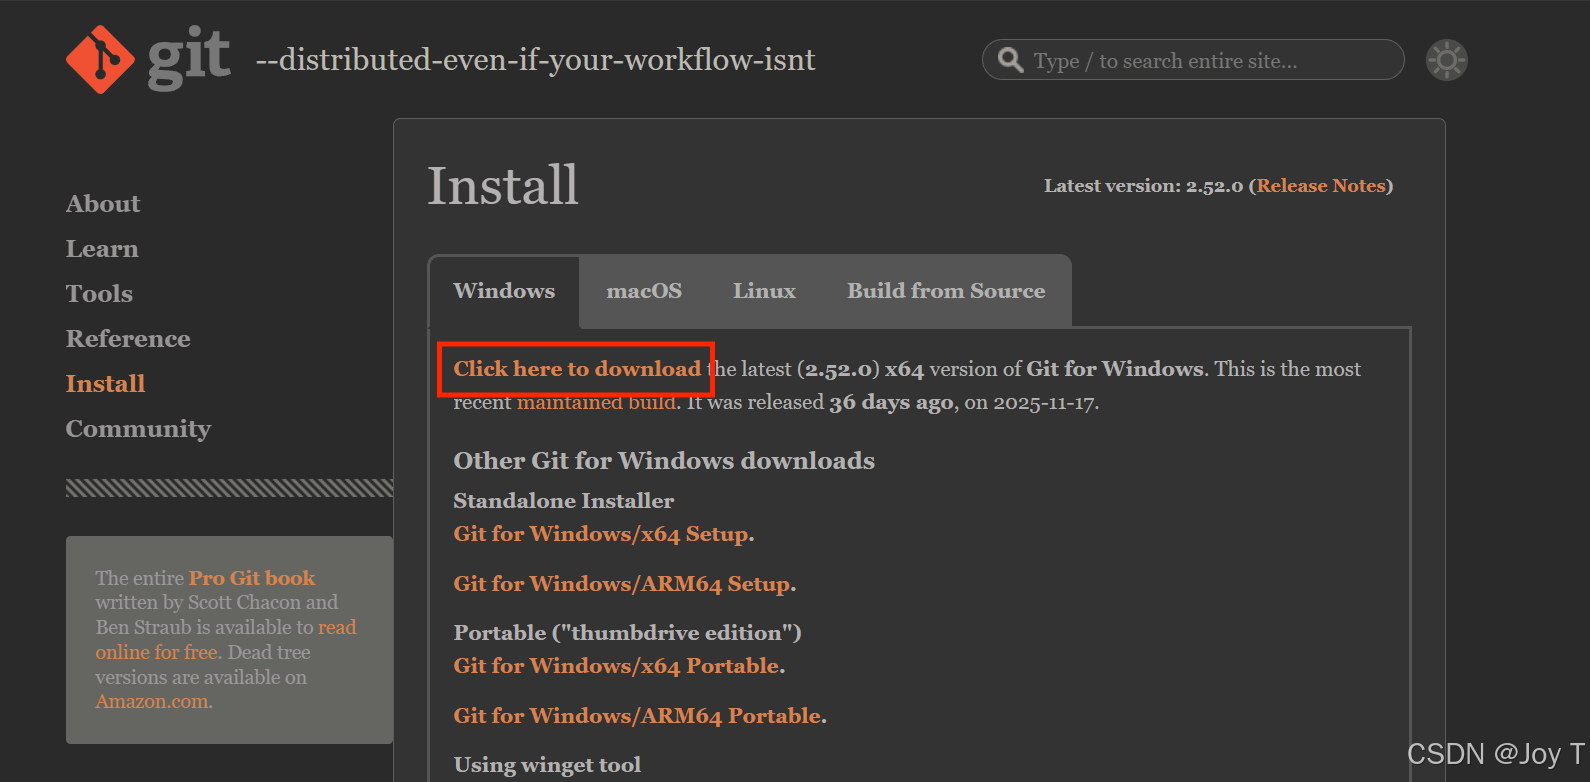Open the Learn section in sidebar
Viewport: 1590px width, 782px height.
pos(102,249)
